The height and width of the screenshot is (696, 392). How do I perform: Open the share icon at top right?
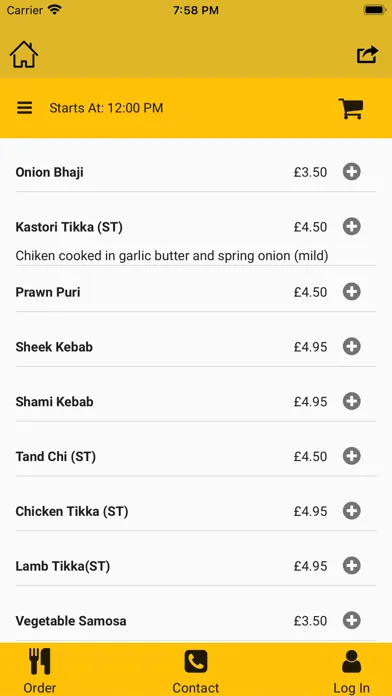point(368,55)
